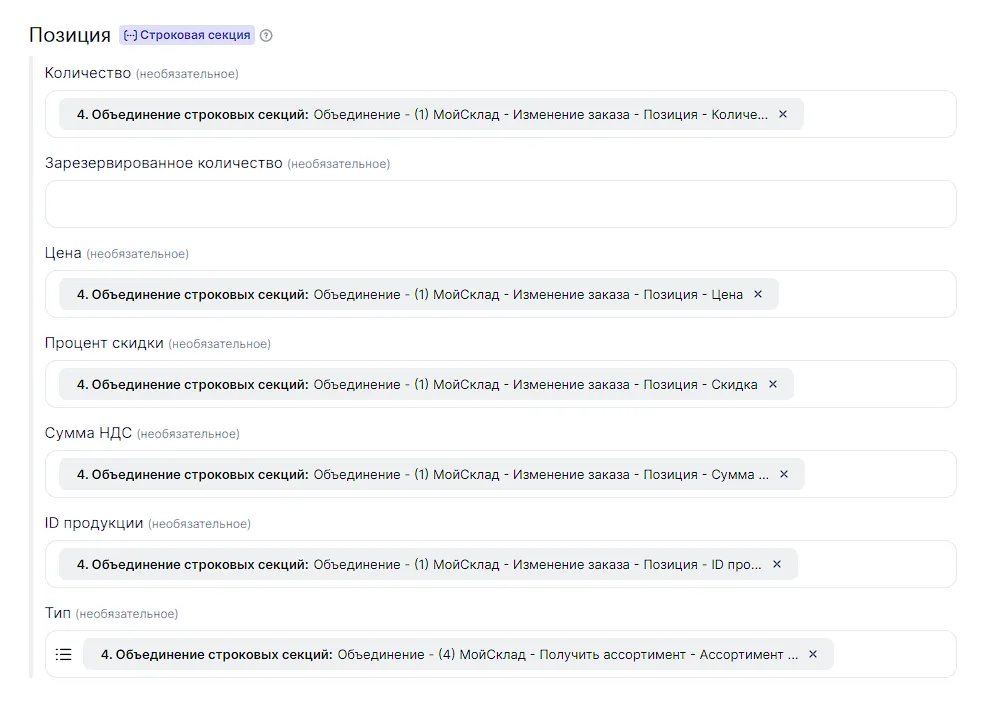This screenshot has height=702, width=984.
Task: Remove the tag in the Цена field
Action: point(758,294)
